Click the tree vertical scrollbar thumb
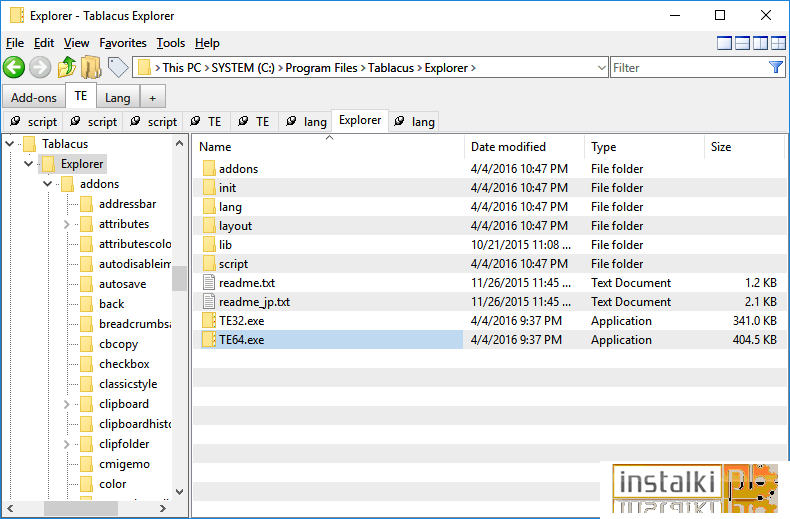 (179, 278)
